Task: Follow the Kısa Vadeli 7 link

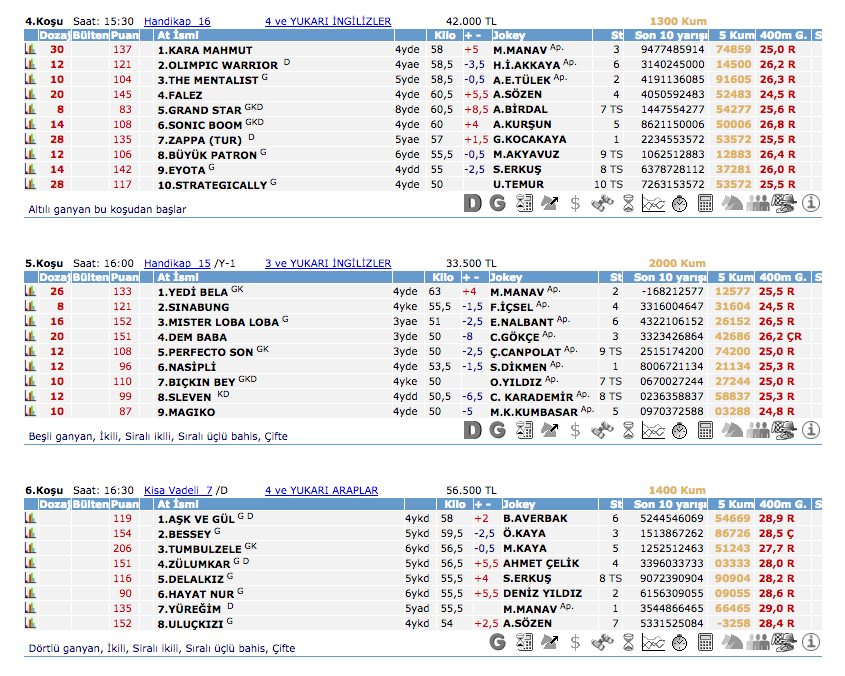Action: 178,491
